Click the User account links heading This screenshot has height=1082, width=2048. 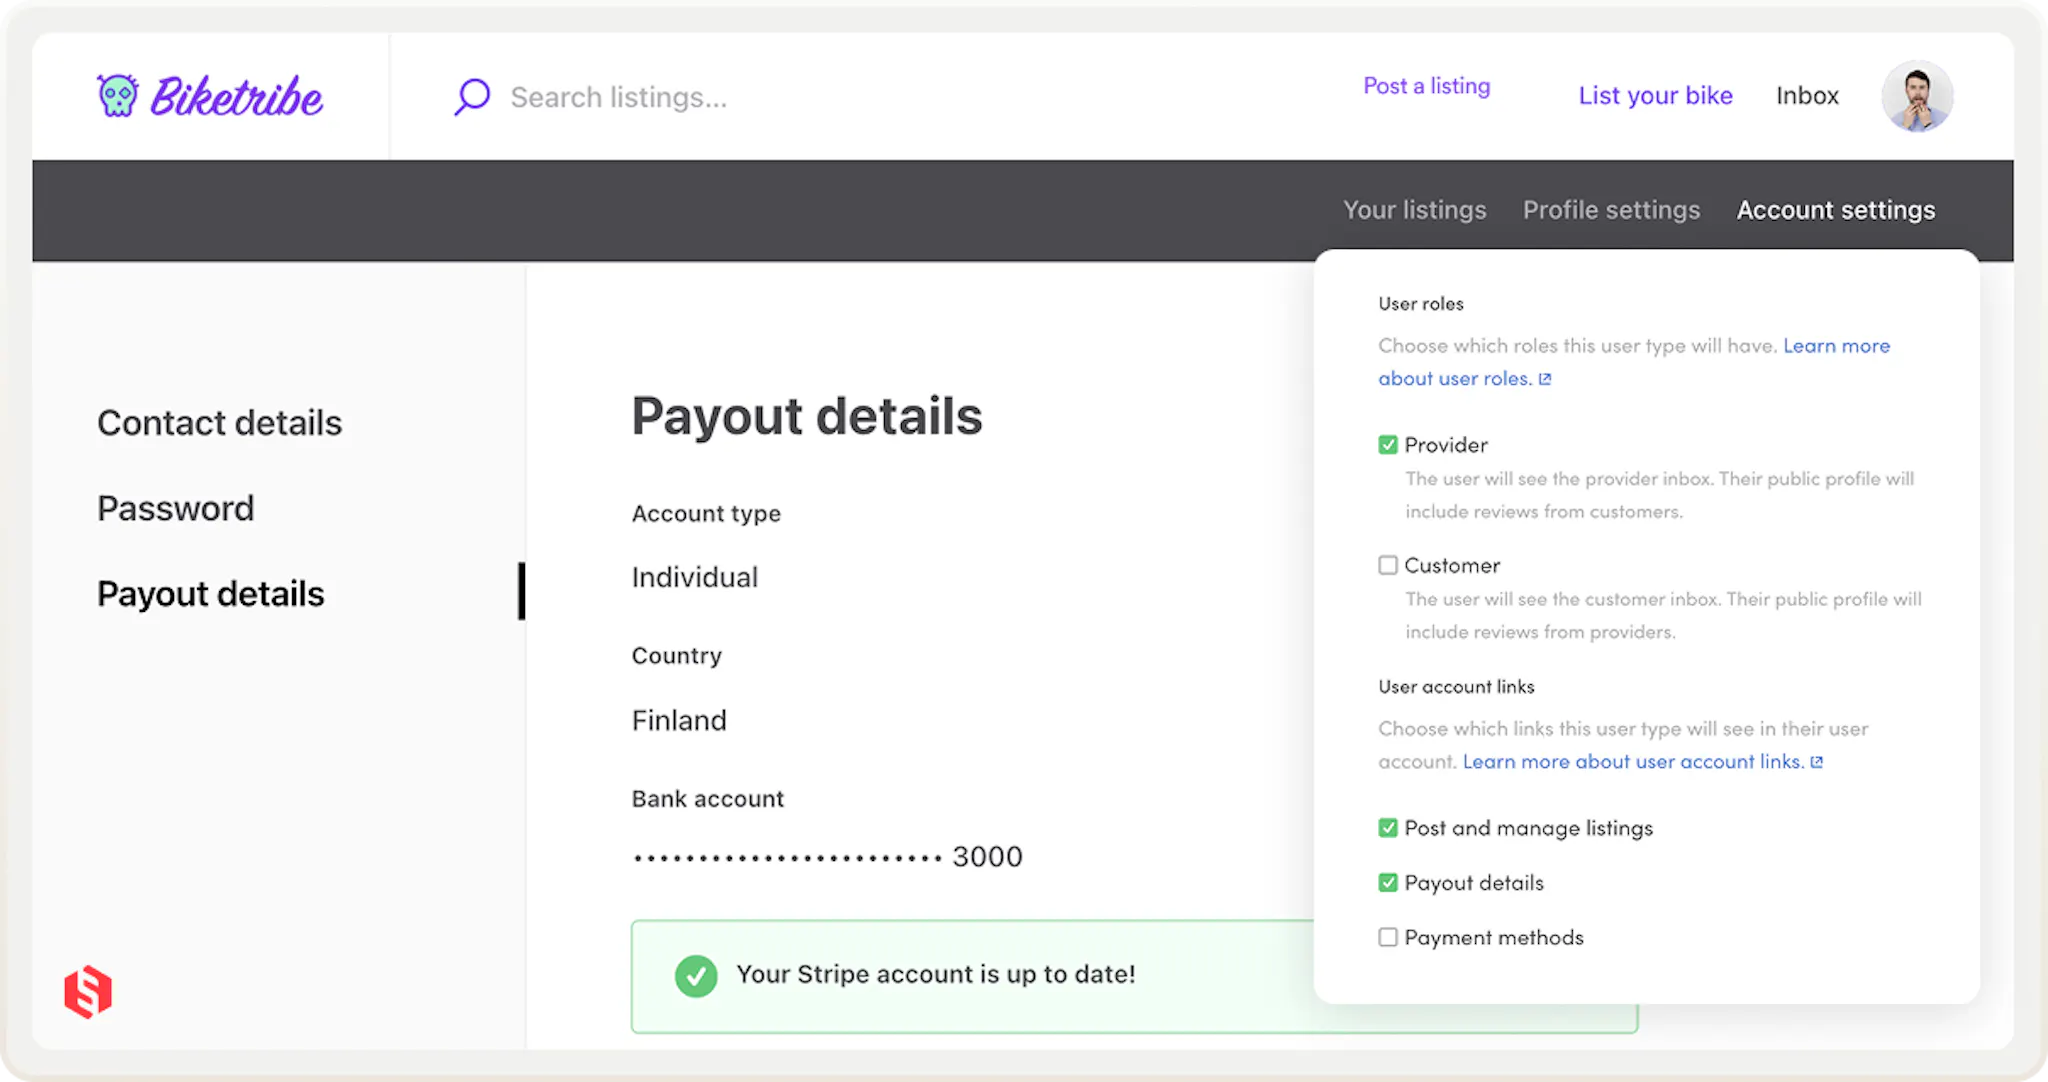[1456, 687]
